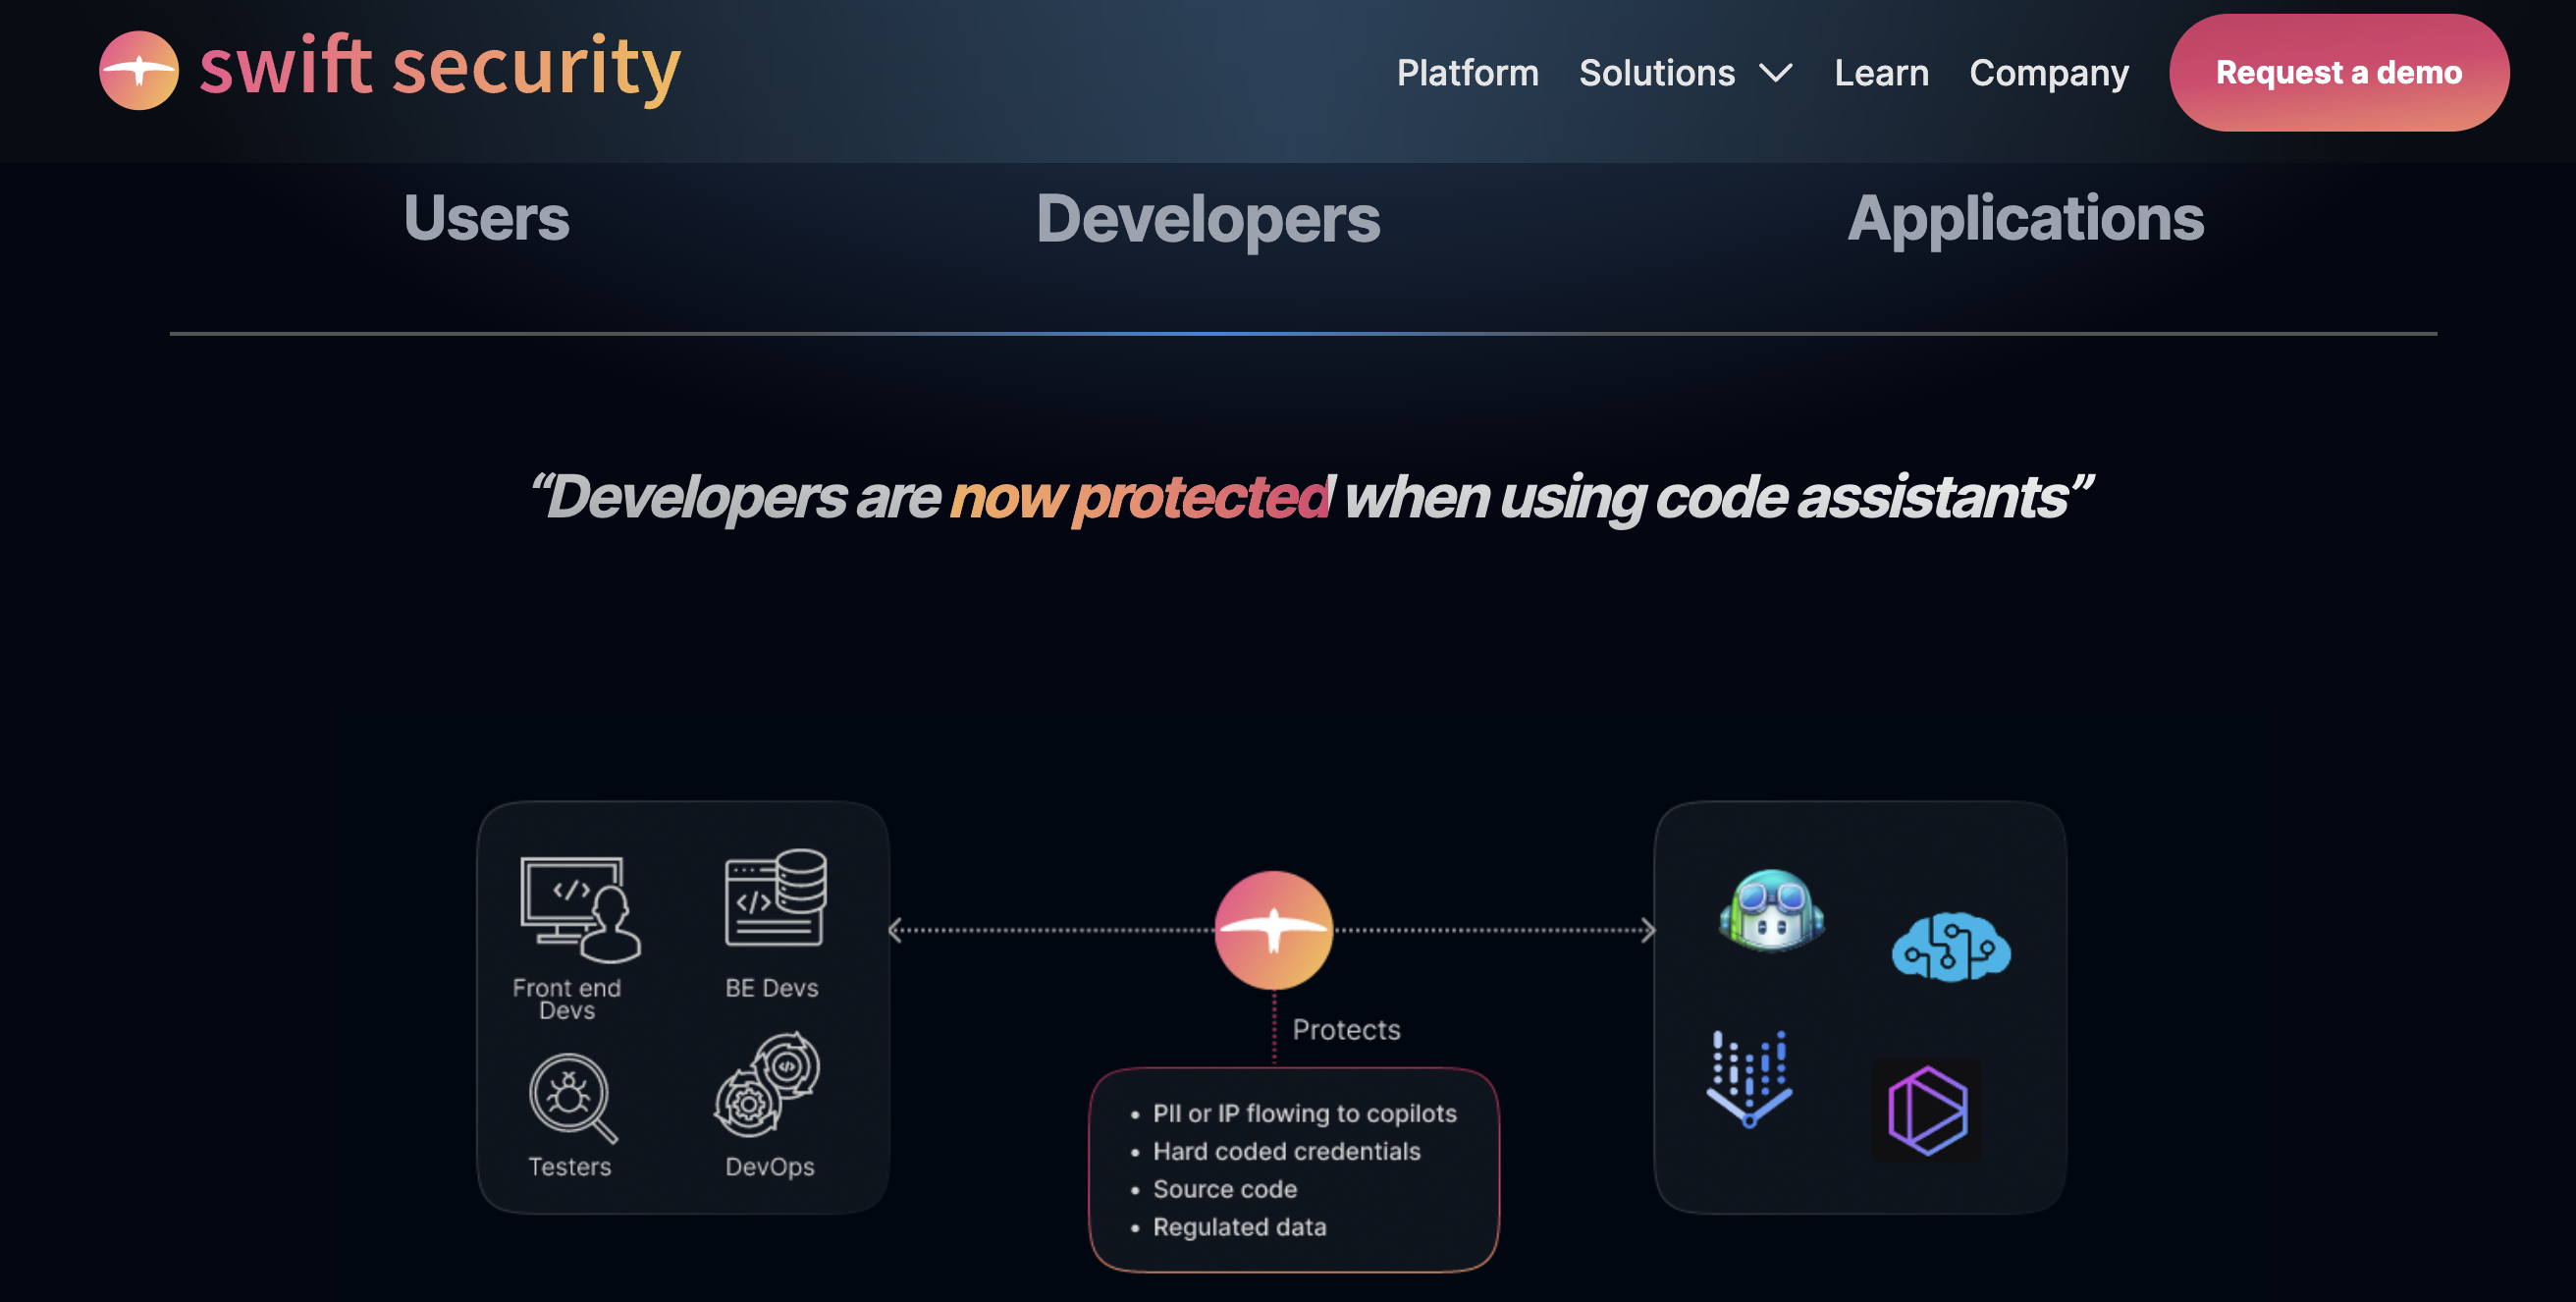Open the Platform menu item
Viewport: 2576px width, 1302px height.
pos(1467,73)
